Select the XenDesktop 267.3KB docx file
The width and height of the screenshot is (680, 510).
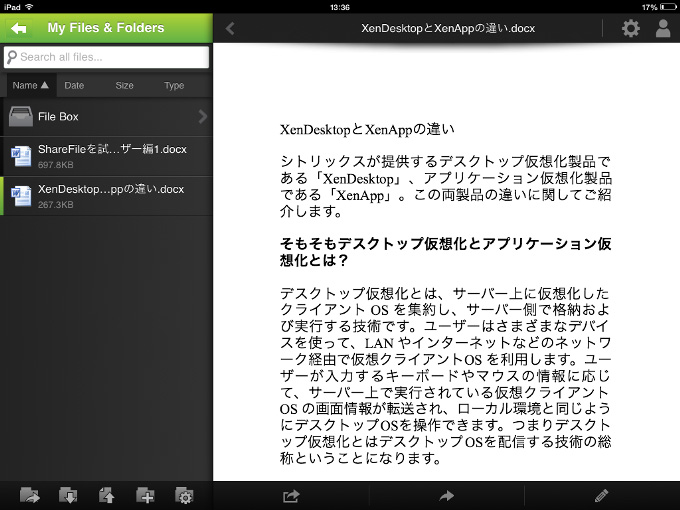[106, 196]
